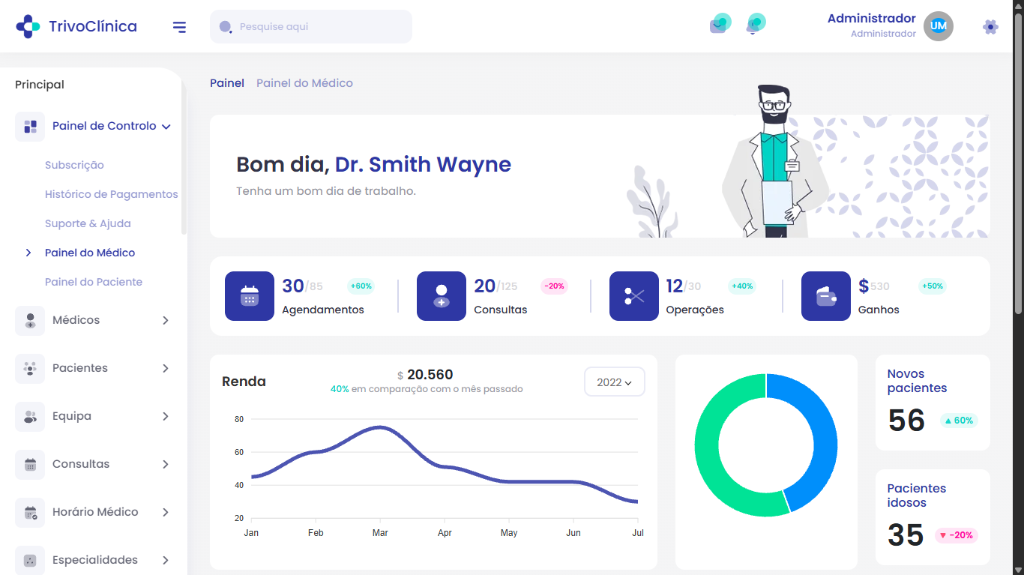Click the Médicos sidebar icon

(x=30, y=320)
